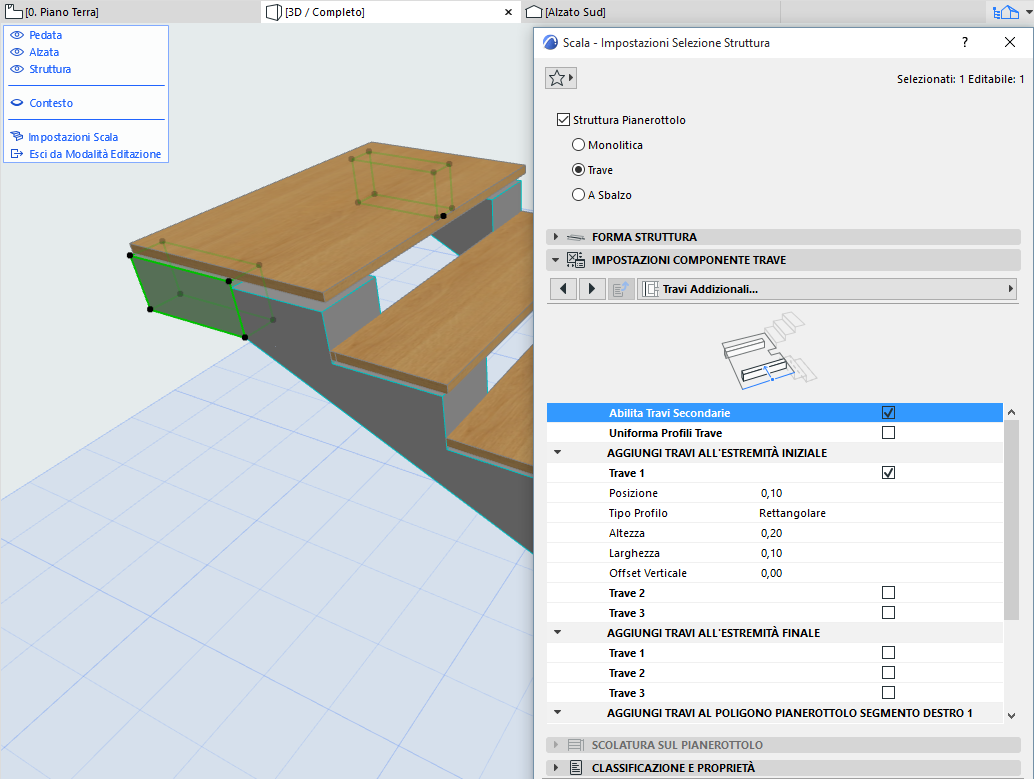Go to previous settings page arrow
The image size is (1034, 779).
(x=564, y=289)
